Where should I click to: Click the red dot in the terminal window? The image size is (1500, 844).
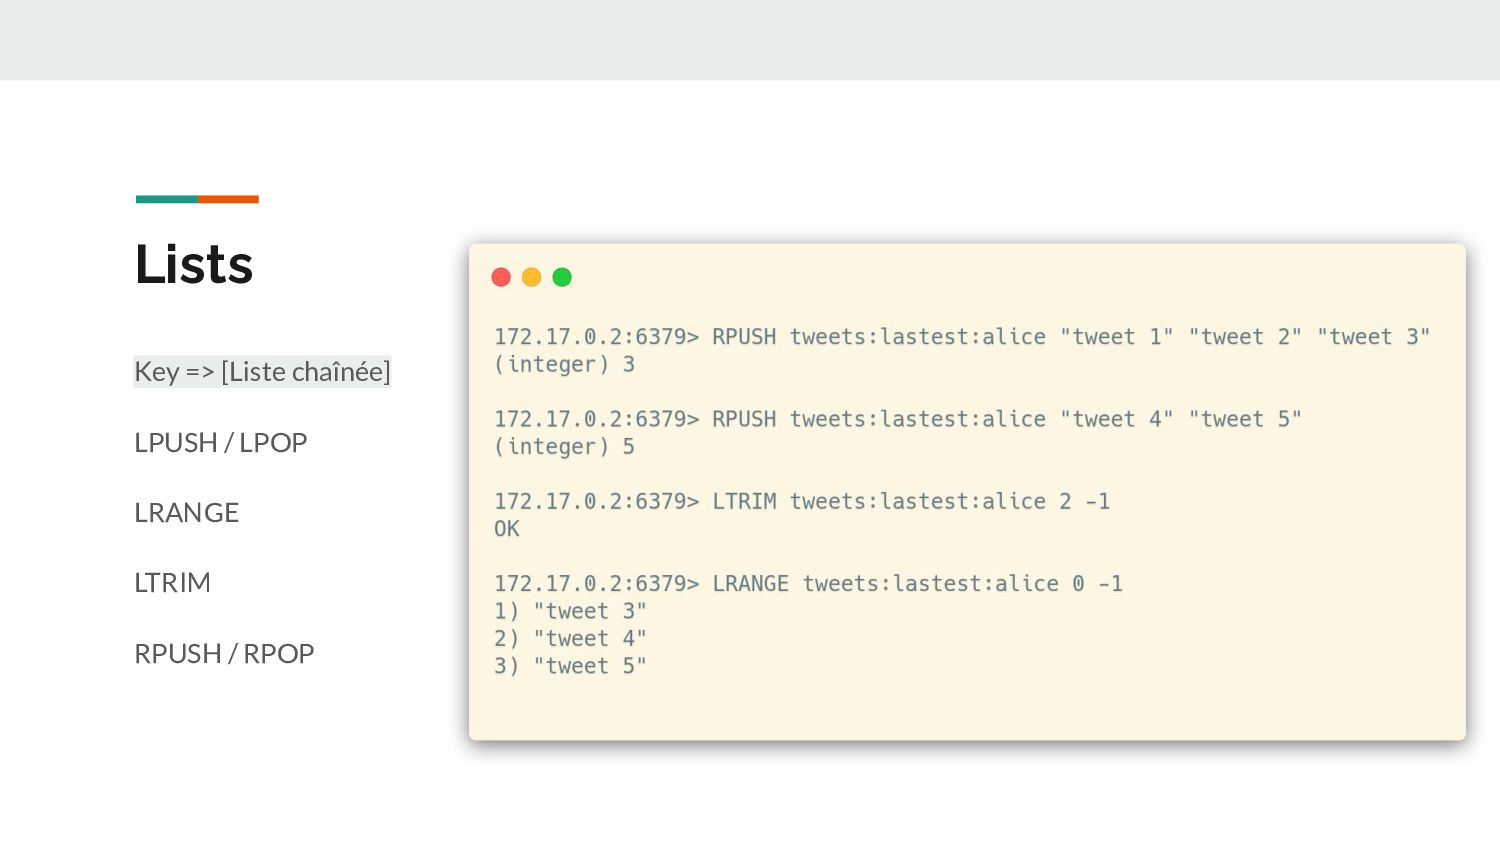tap(501, 277)
